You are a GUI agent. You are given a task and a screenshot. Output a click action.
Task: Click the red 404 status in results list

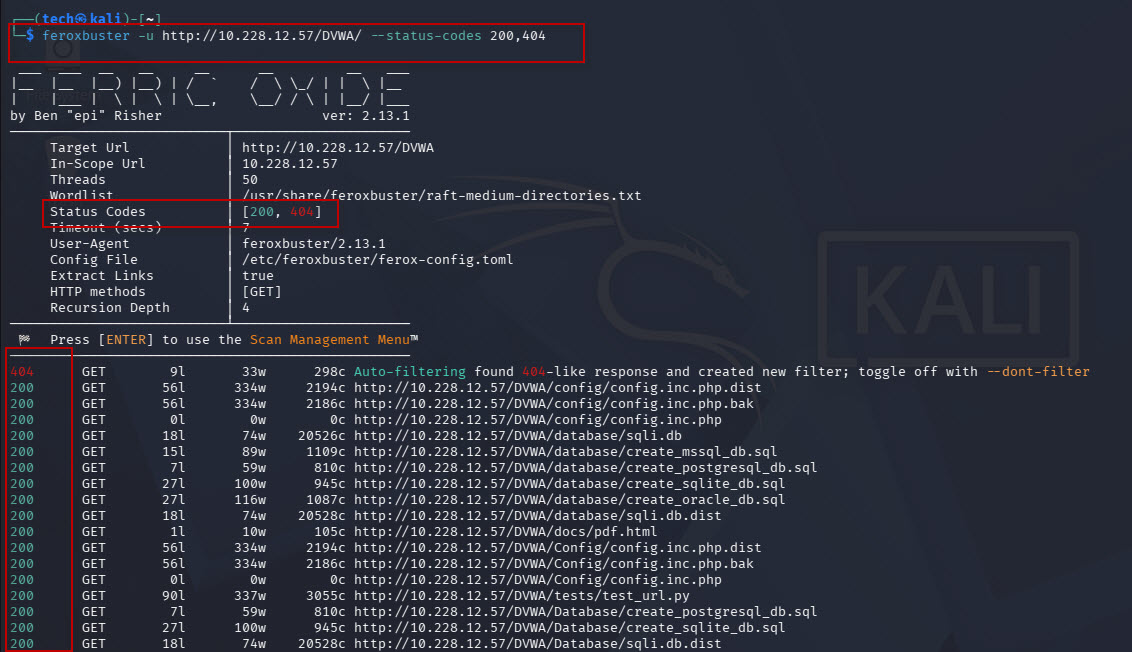(22, 371)
